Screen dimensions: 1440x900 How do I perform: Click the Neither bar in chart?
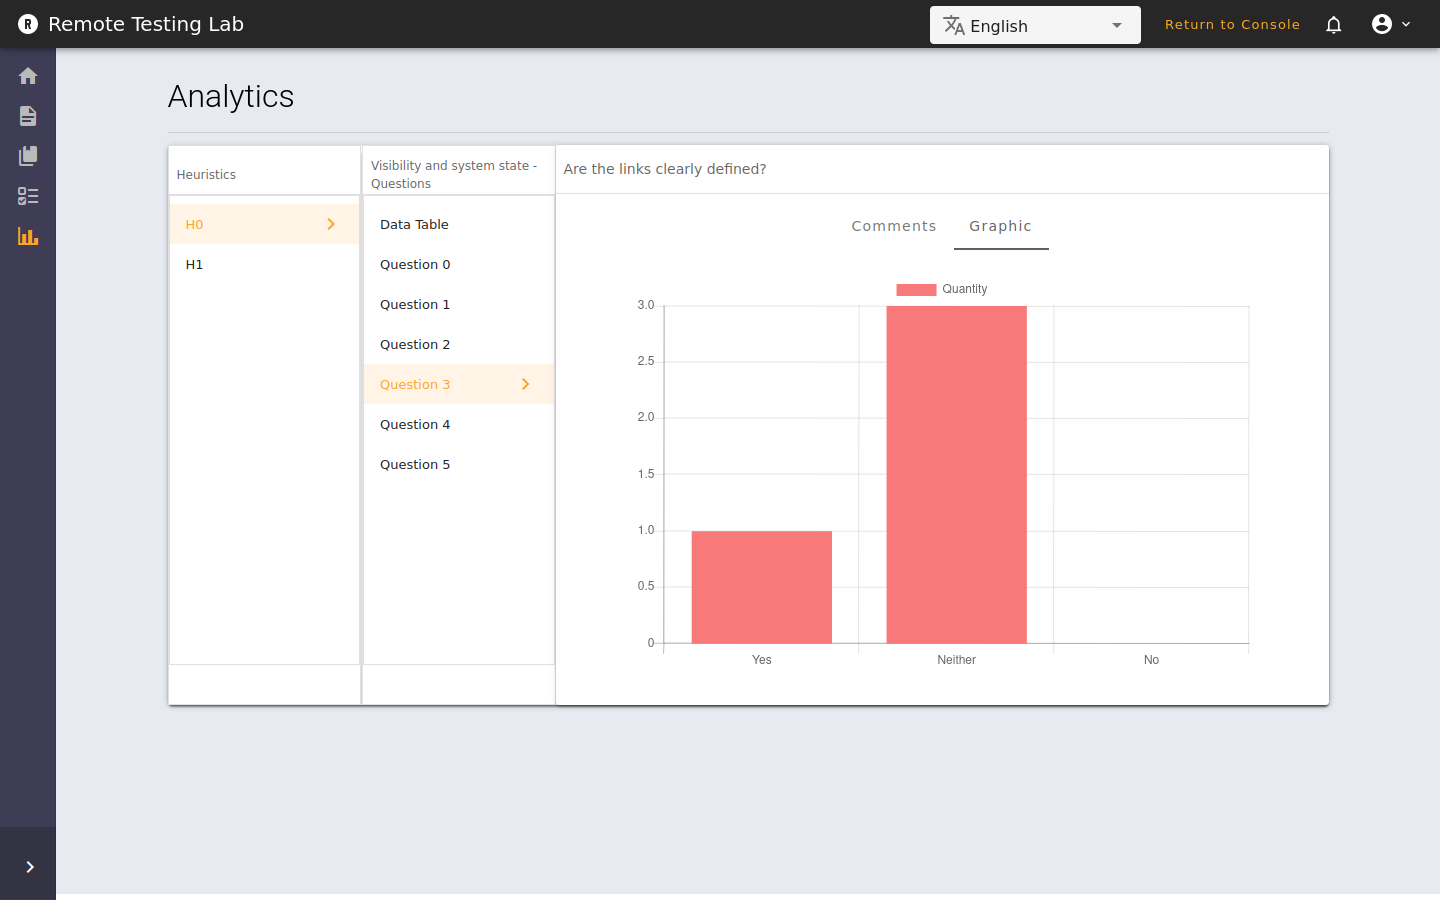click(x=957, y=474)
